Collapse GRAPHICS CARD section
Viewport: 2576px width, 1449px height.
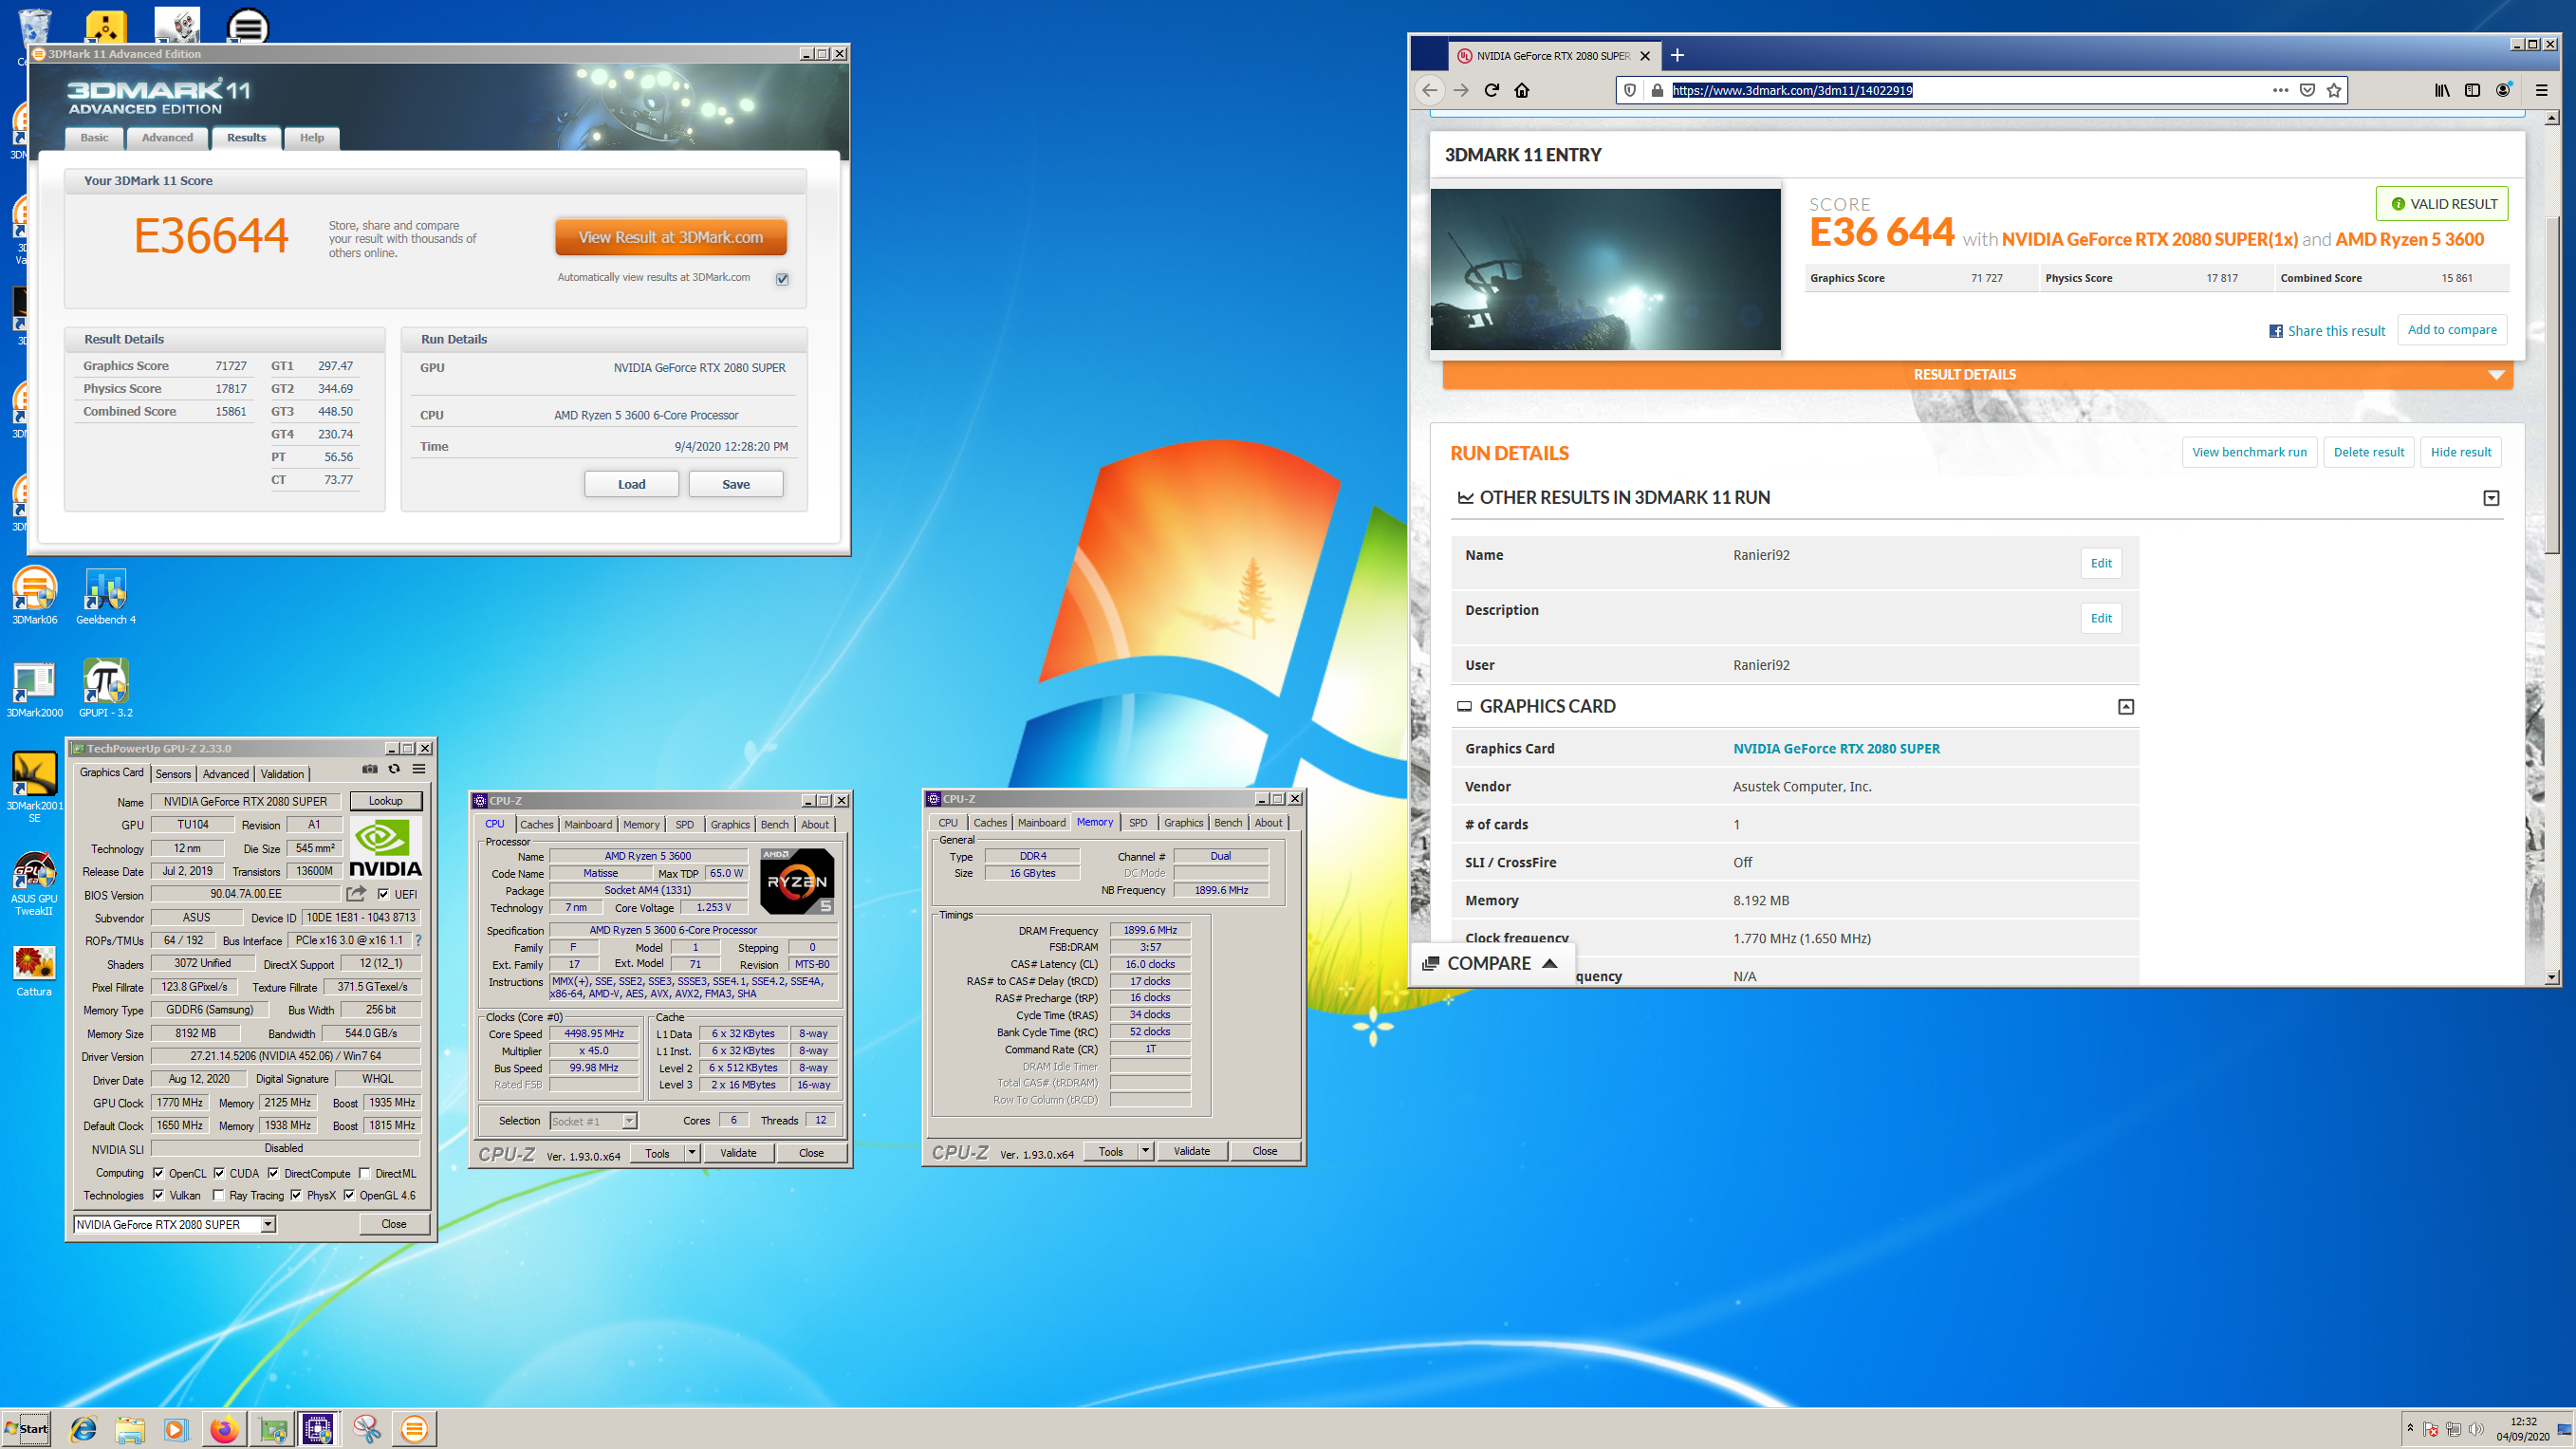(2125, 707)
